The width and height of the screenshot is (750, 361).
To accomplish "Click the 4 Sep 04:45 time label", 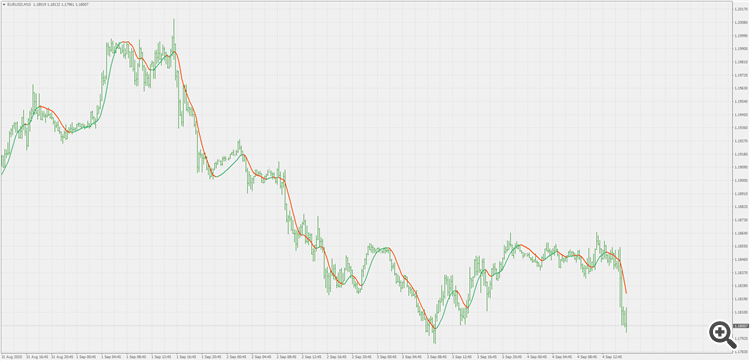I will pyautogui.click(x=562, y=357).
